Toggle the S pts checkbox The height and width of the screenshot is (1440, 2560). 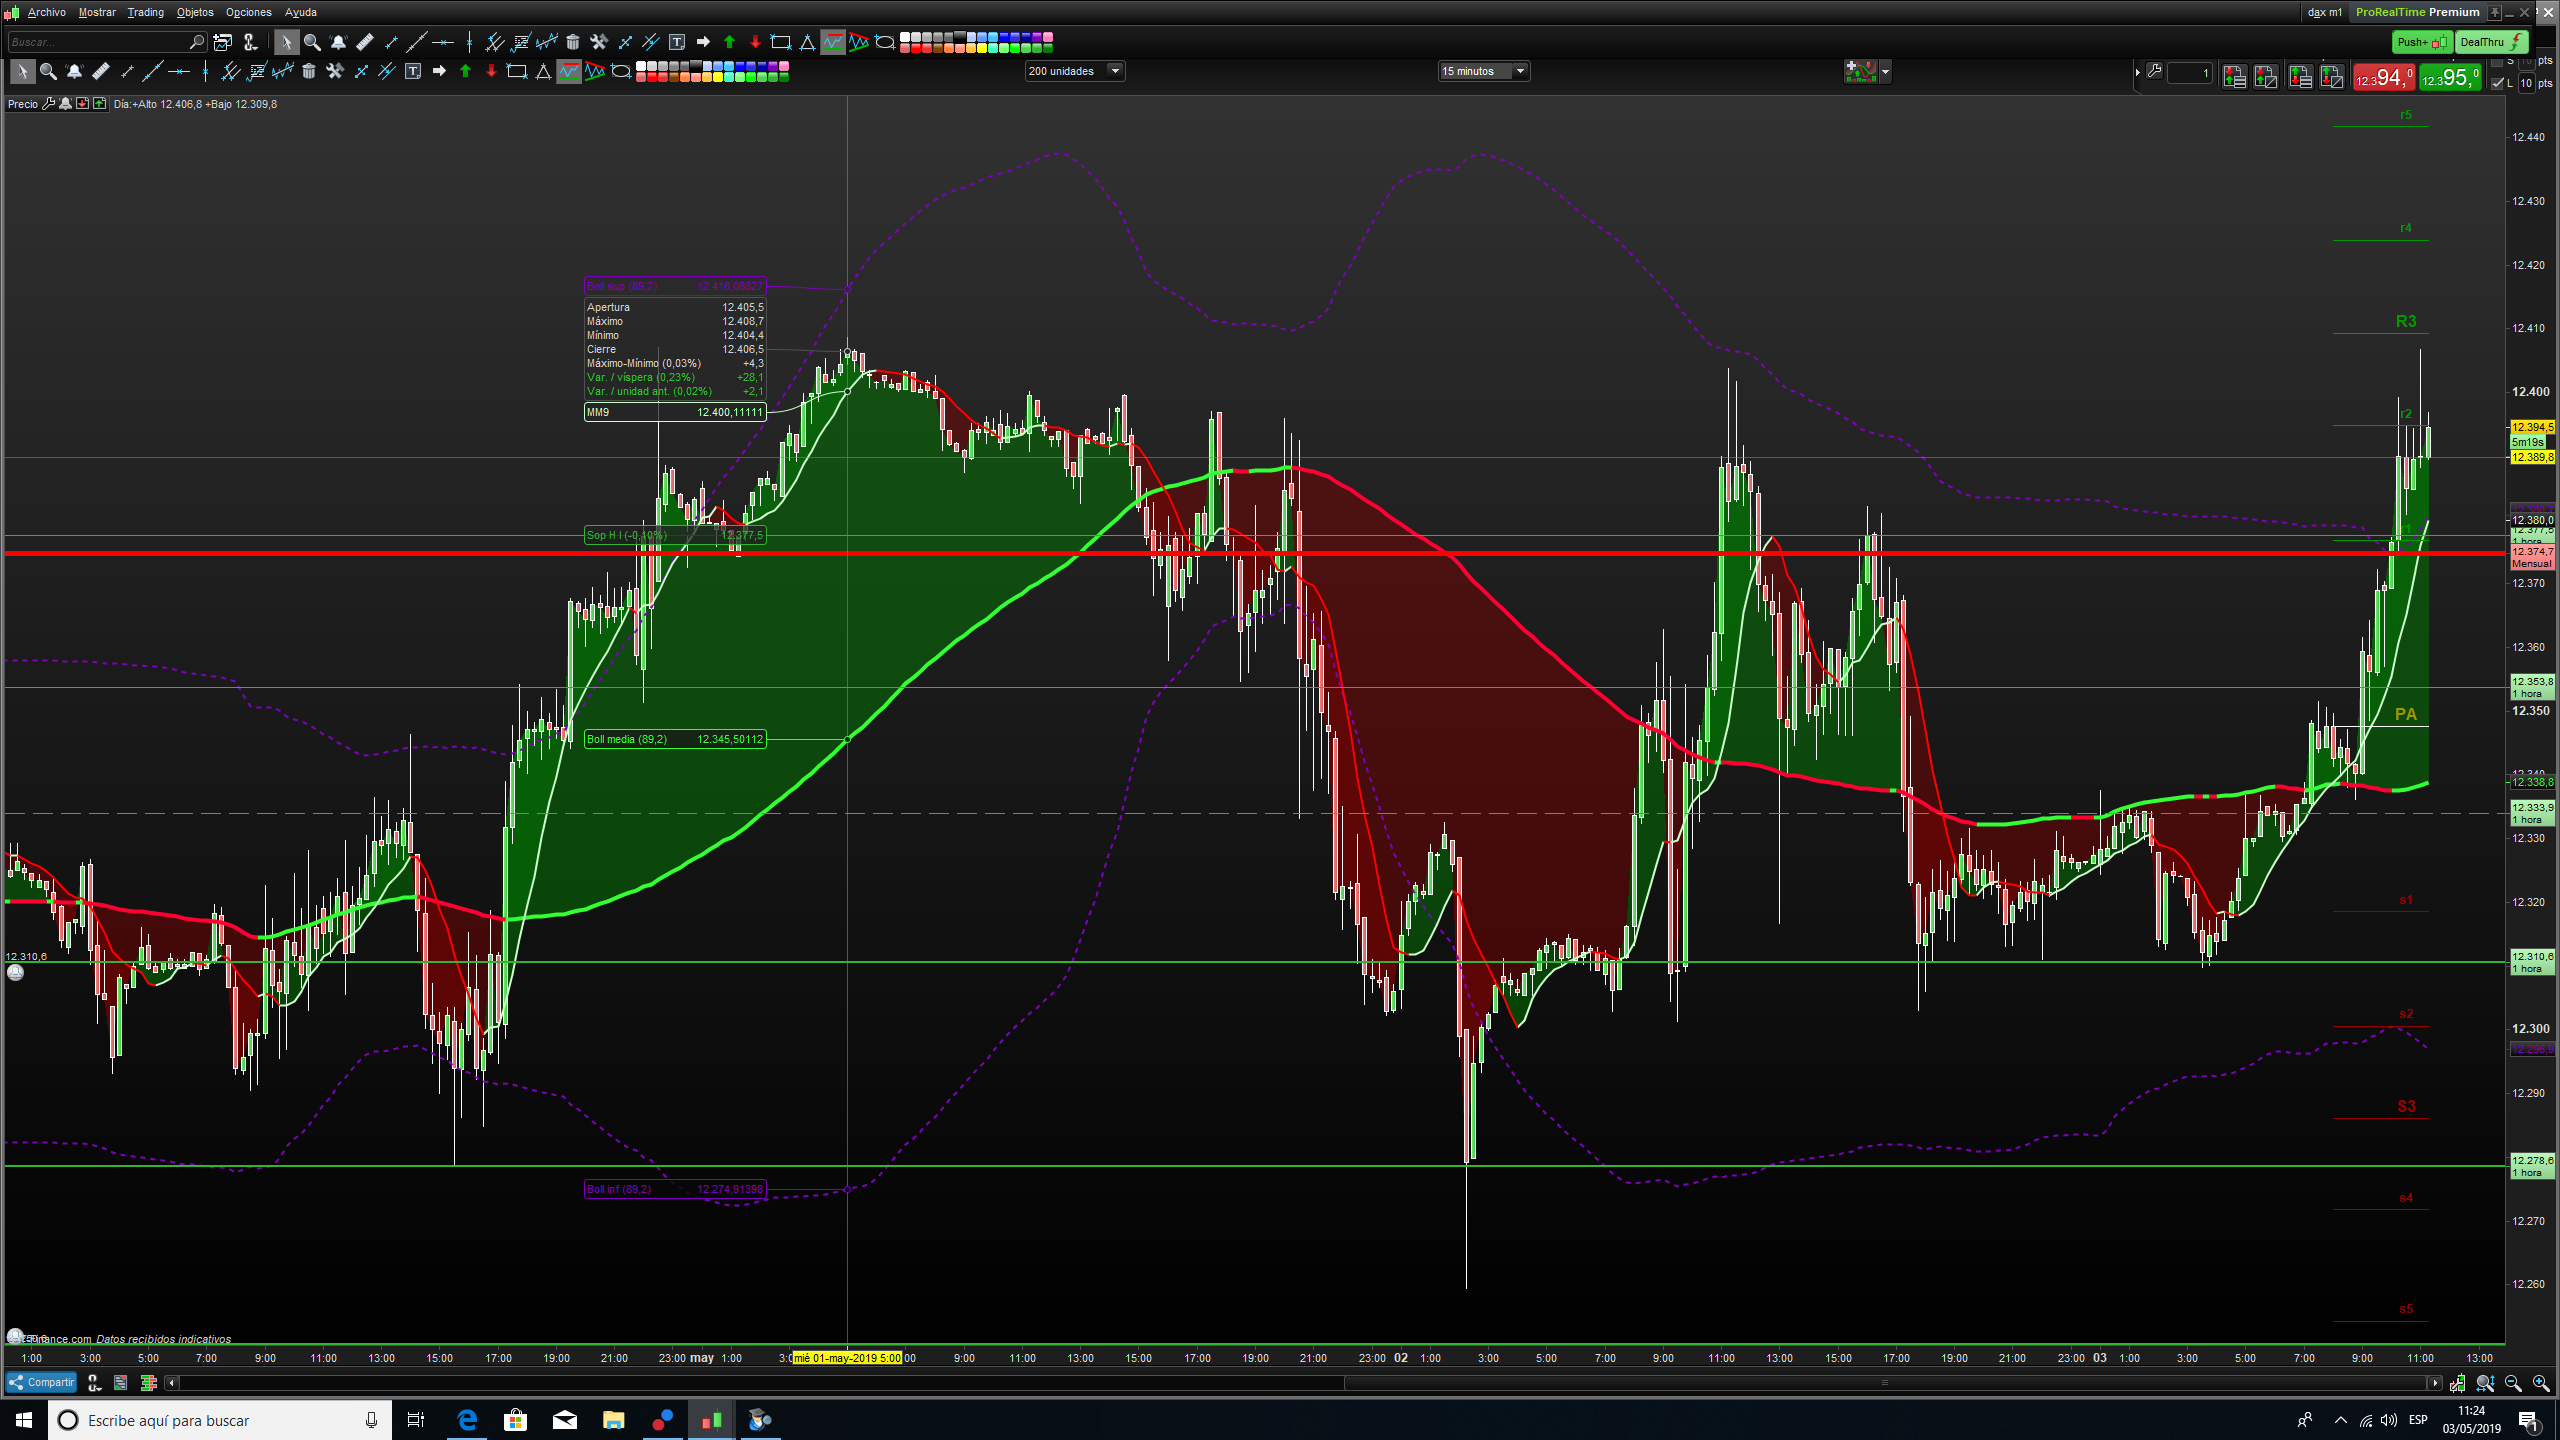[x=2498, y=62]
